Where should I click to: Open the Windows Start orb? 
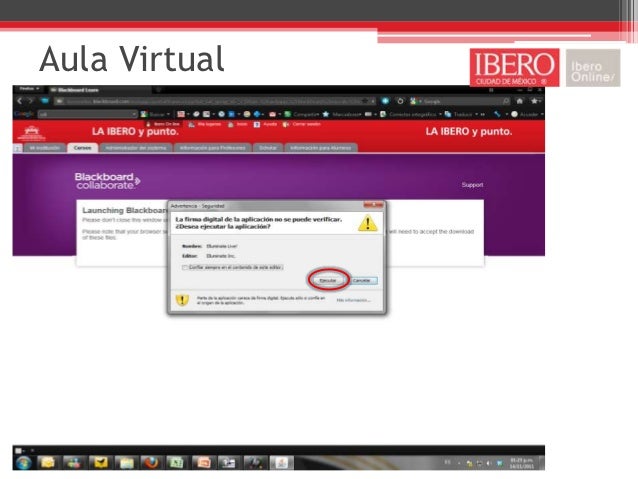click(23, 463)
